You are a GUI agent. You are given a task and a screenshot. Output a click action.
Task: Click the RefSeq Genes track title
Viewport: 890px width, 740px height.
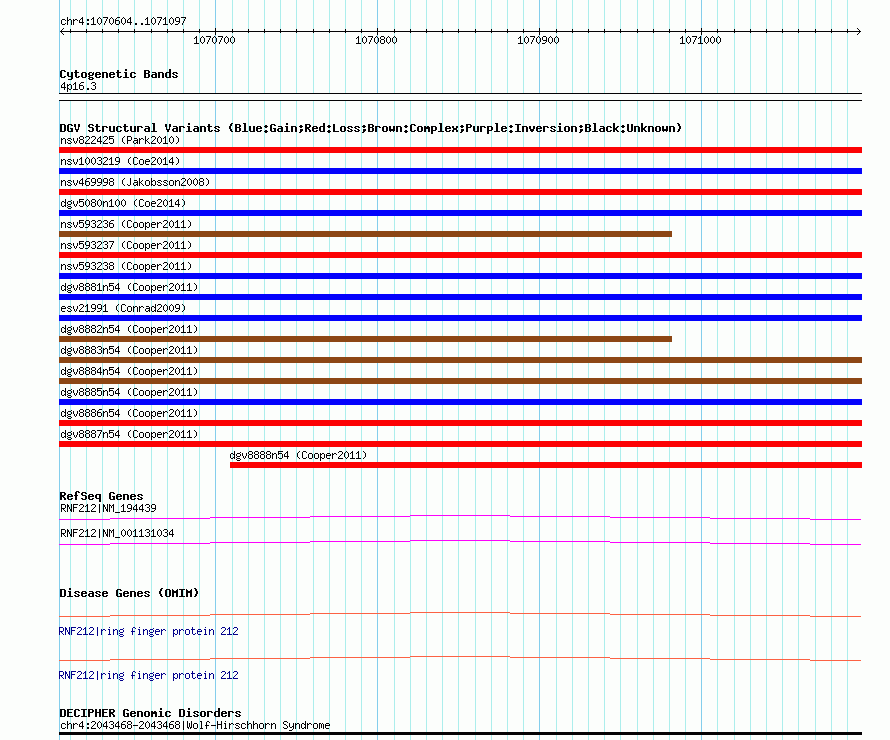pos(101,496)
